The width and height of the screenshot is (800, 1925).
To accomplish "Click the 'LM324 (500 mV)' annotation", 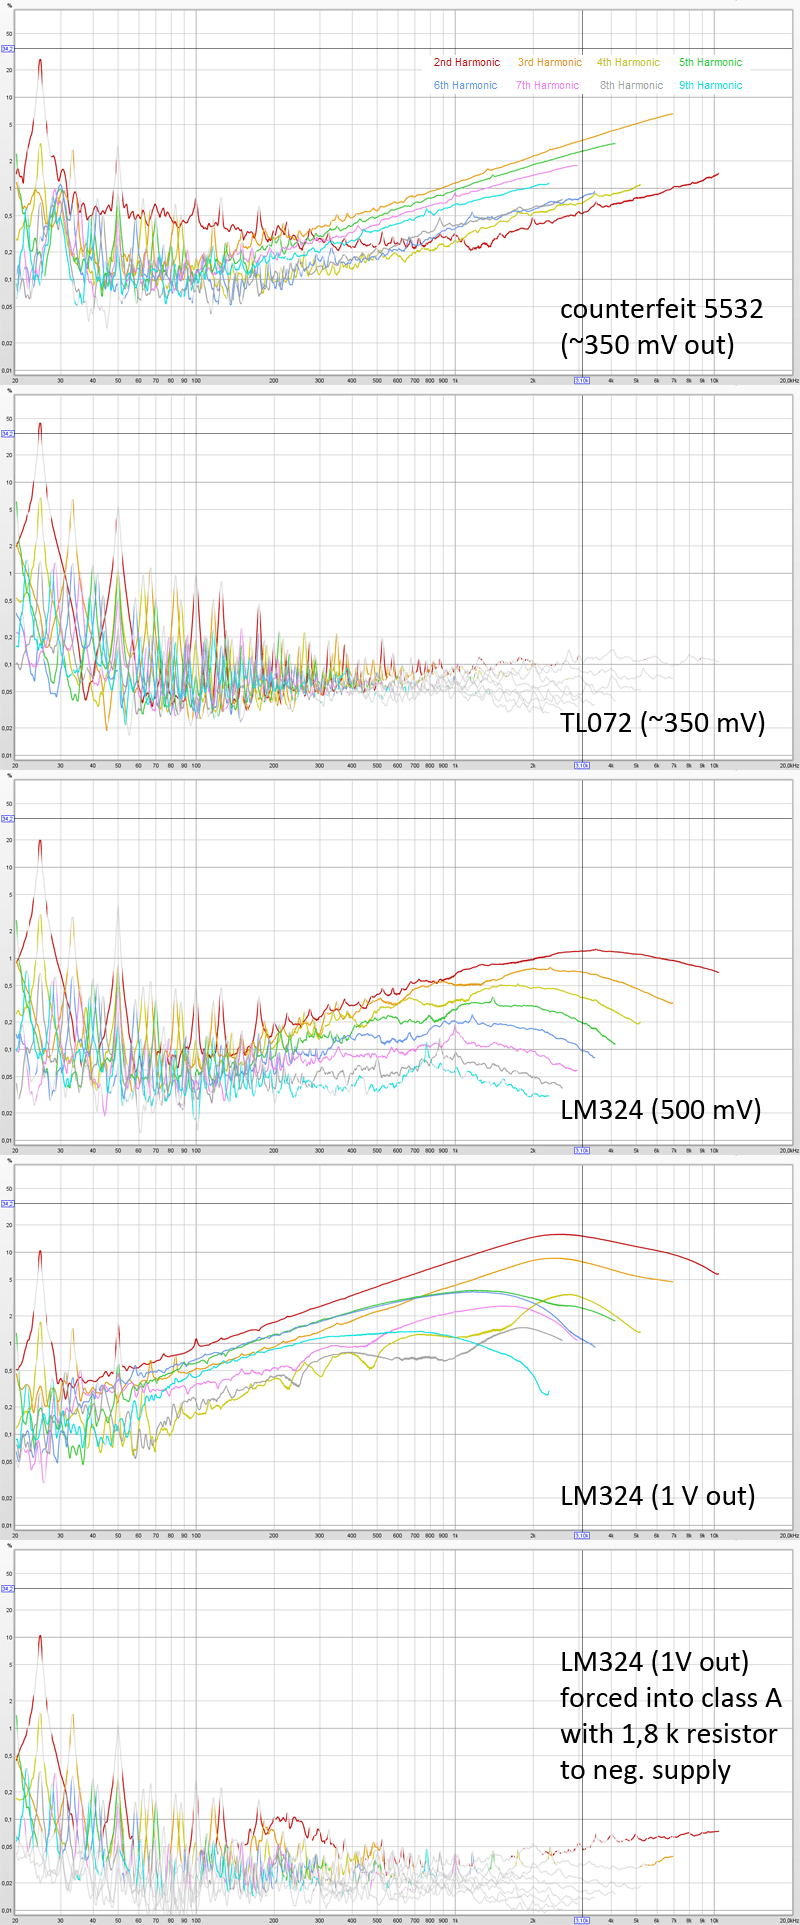I will tap(660, 1108).
